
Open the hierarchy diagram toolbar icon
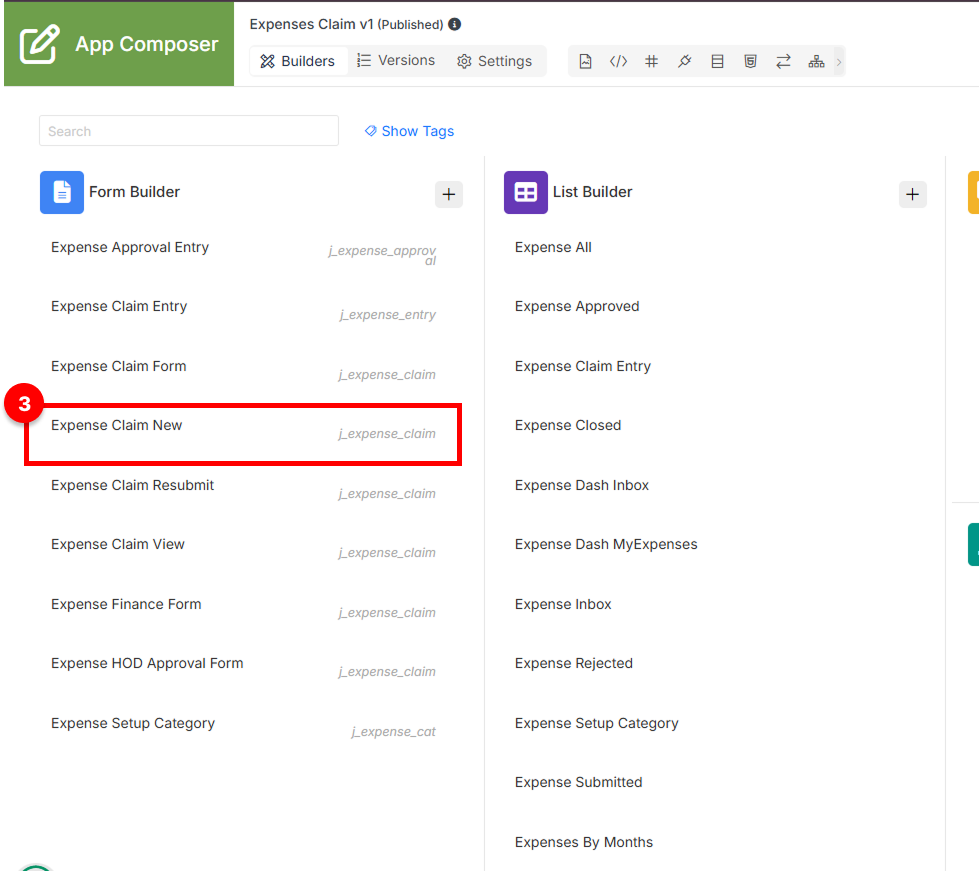click(816, 61)
